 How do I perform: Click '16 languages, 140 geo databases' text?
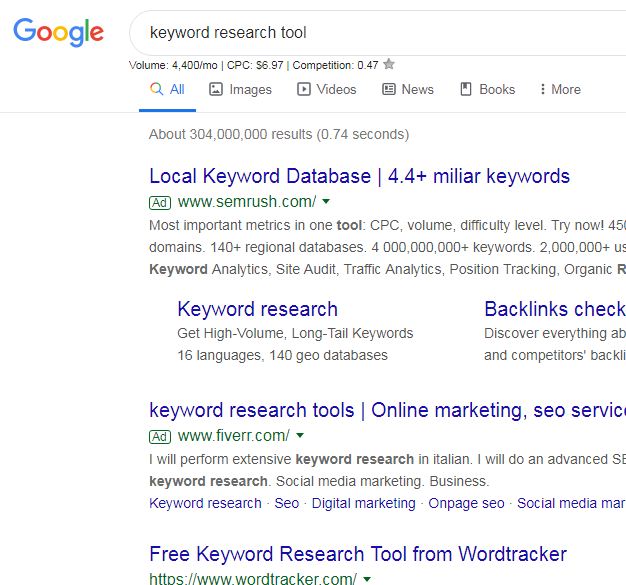(282, 355)
